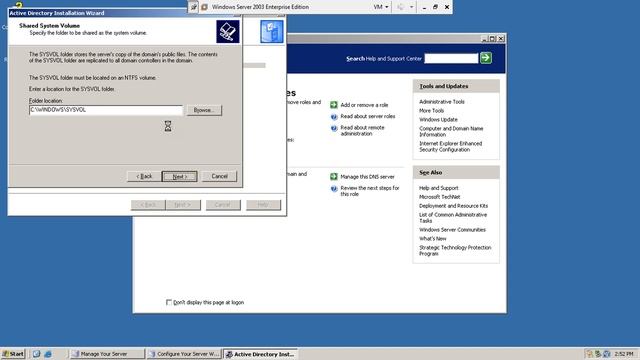Image resolution: width=640 pixels, height=360 pixels.
Task: Click the Browse button for SYSVOL folder
Action: pyautogui.click(x=204, y=110)
